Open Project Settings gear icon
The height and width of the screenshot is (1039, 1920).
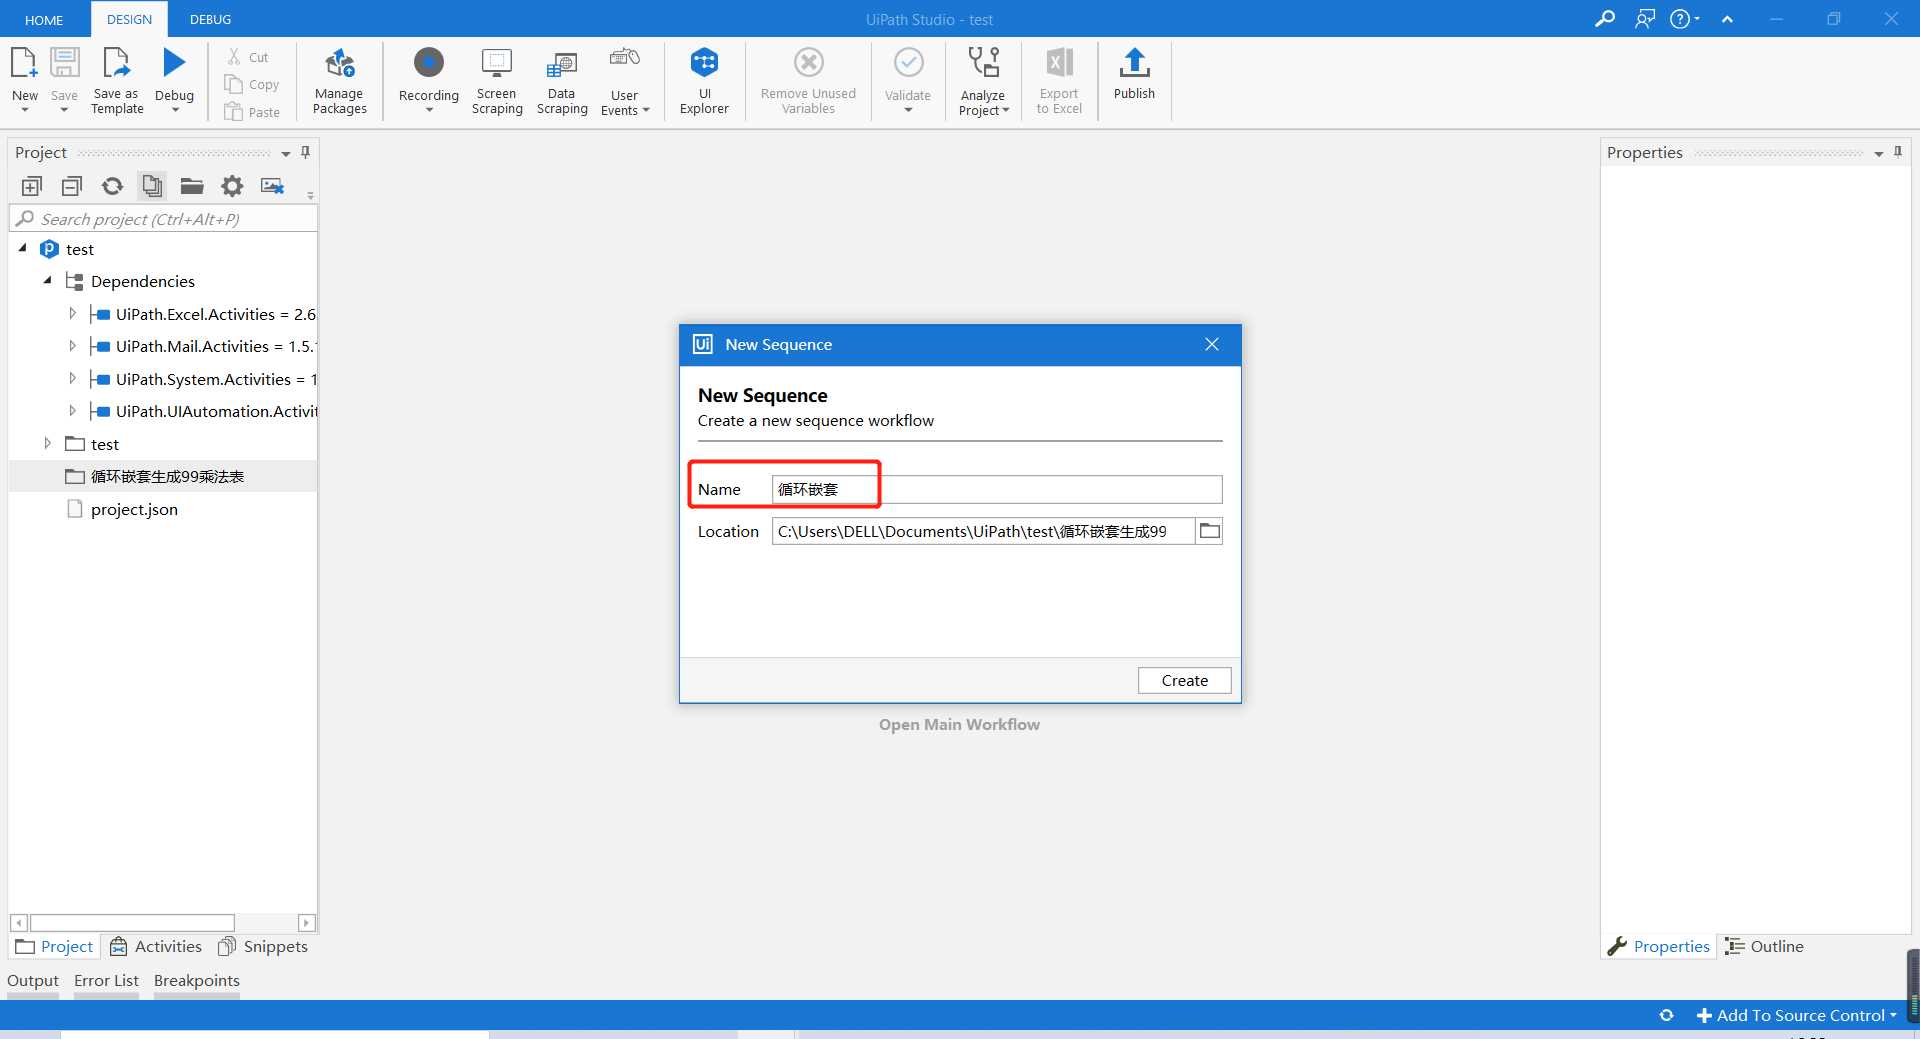(x=232, y=186)
